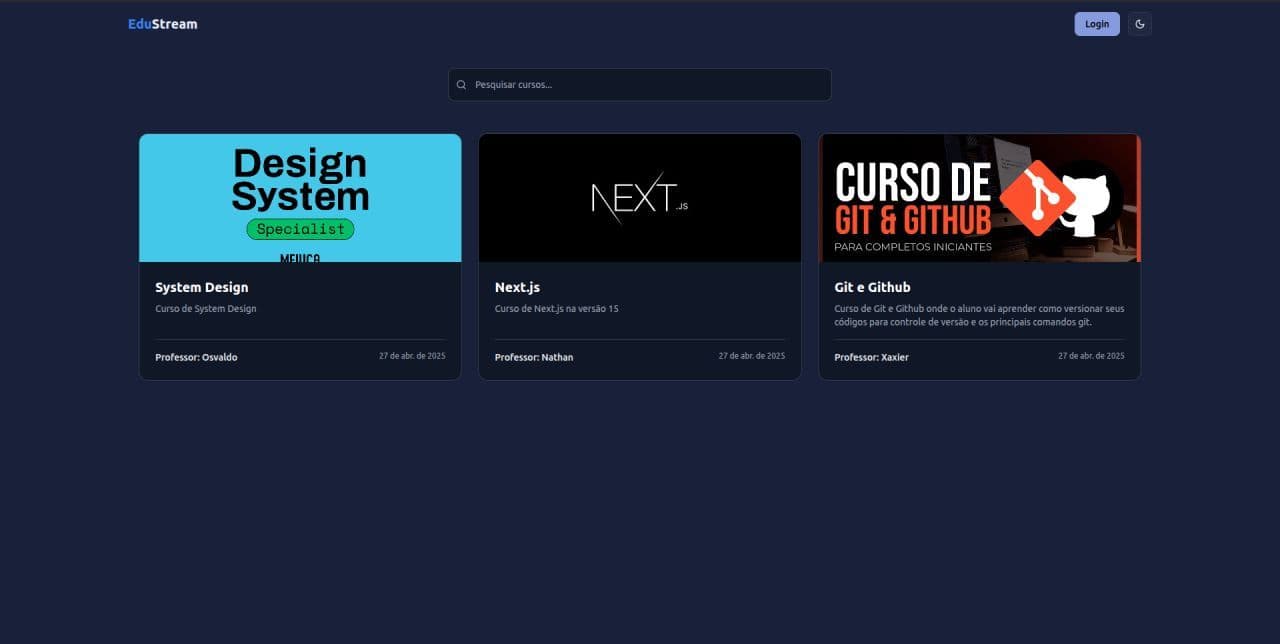This screenshot has width=1280, height=644.
Task: Click the Next.js logo on the course thumbnail
Action: pos(640,197)
